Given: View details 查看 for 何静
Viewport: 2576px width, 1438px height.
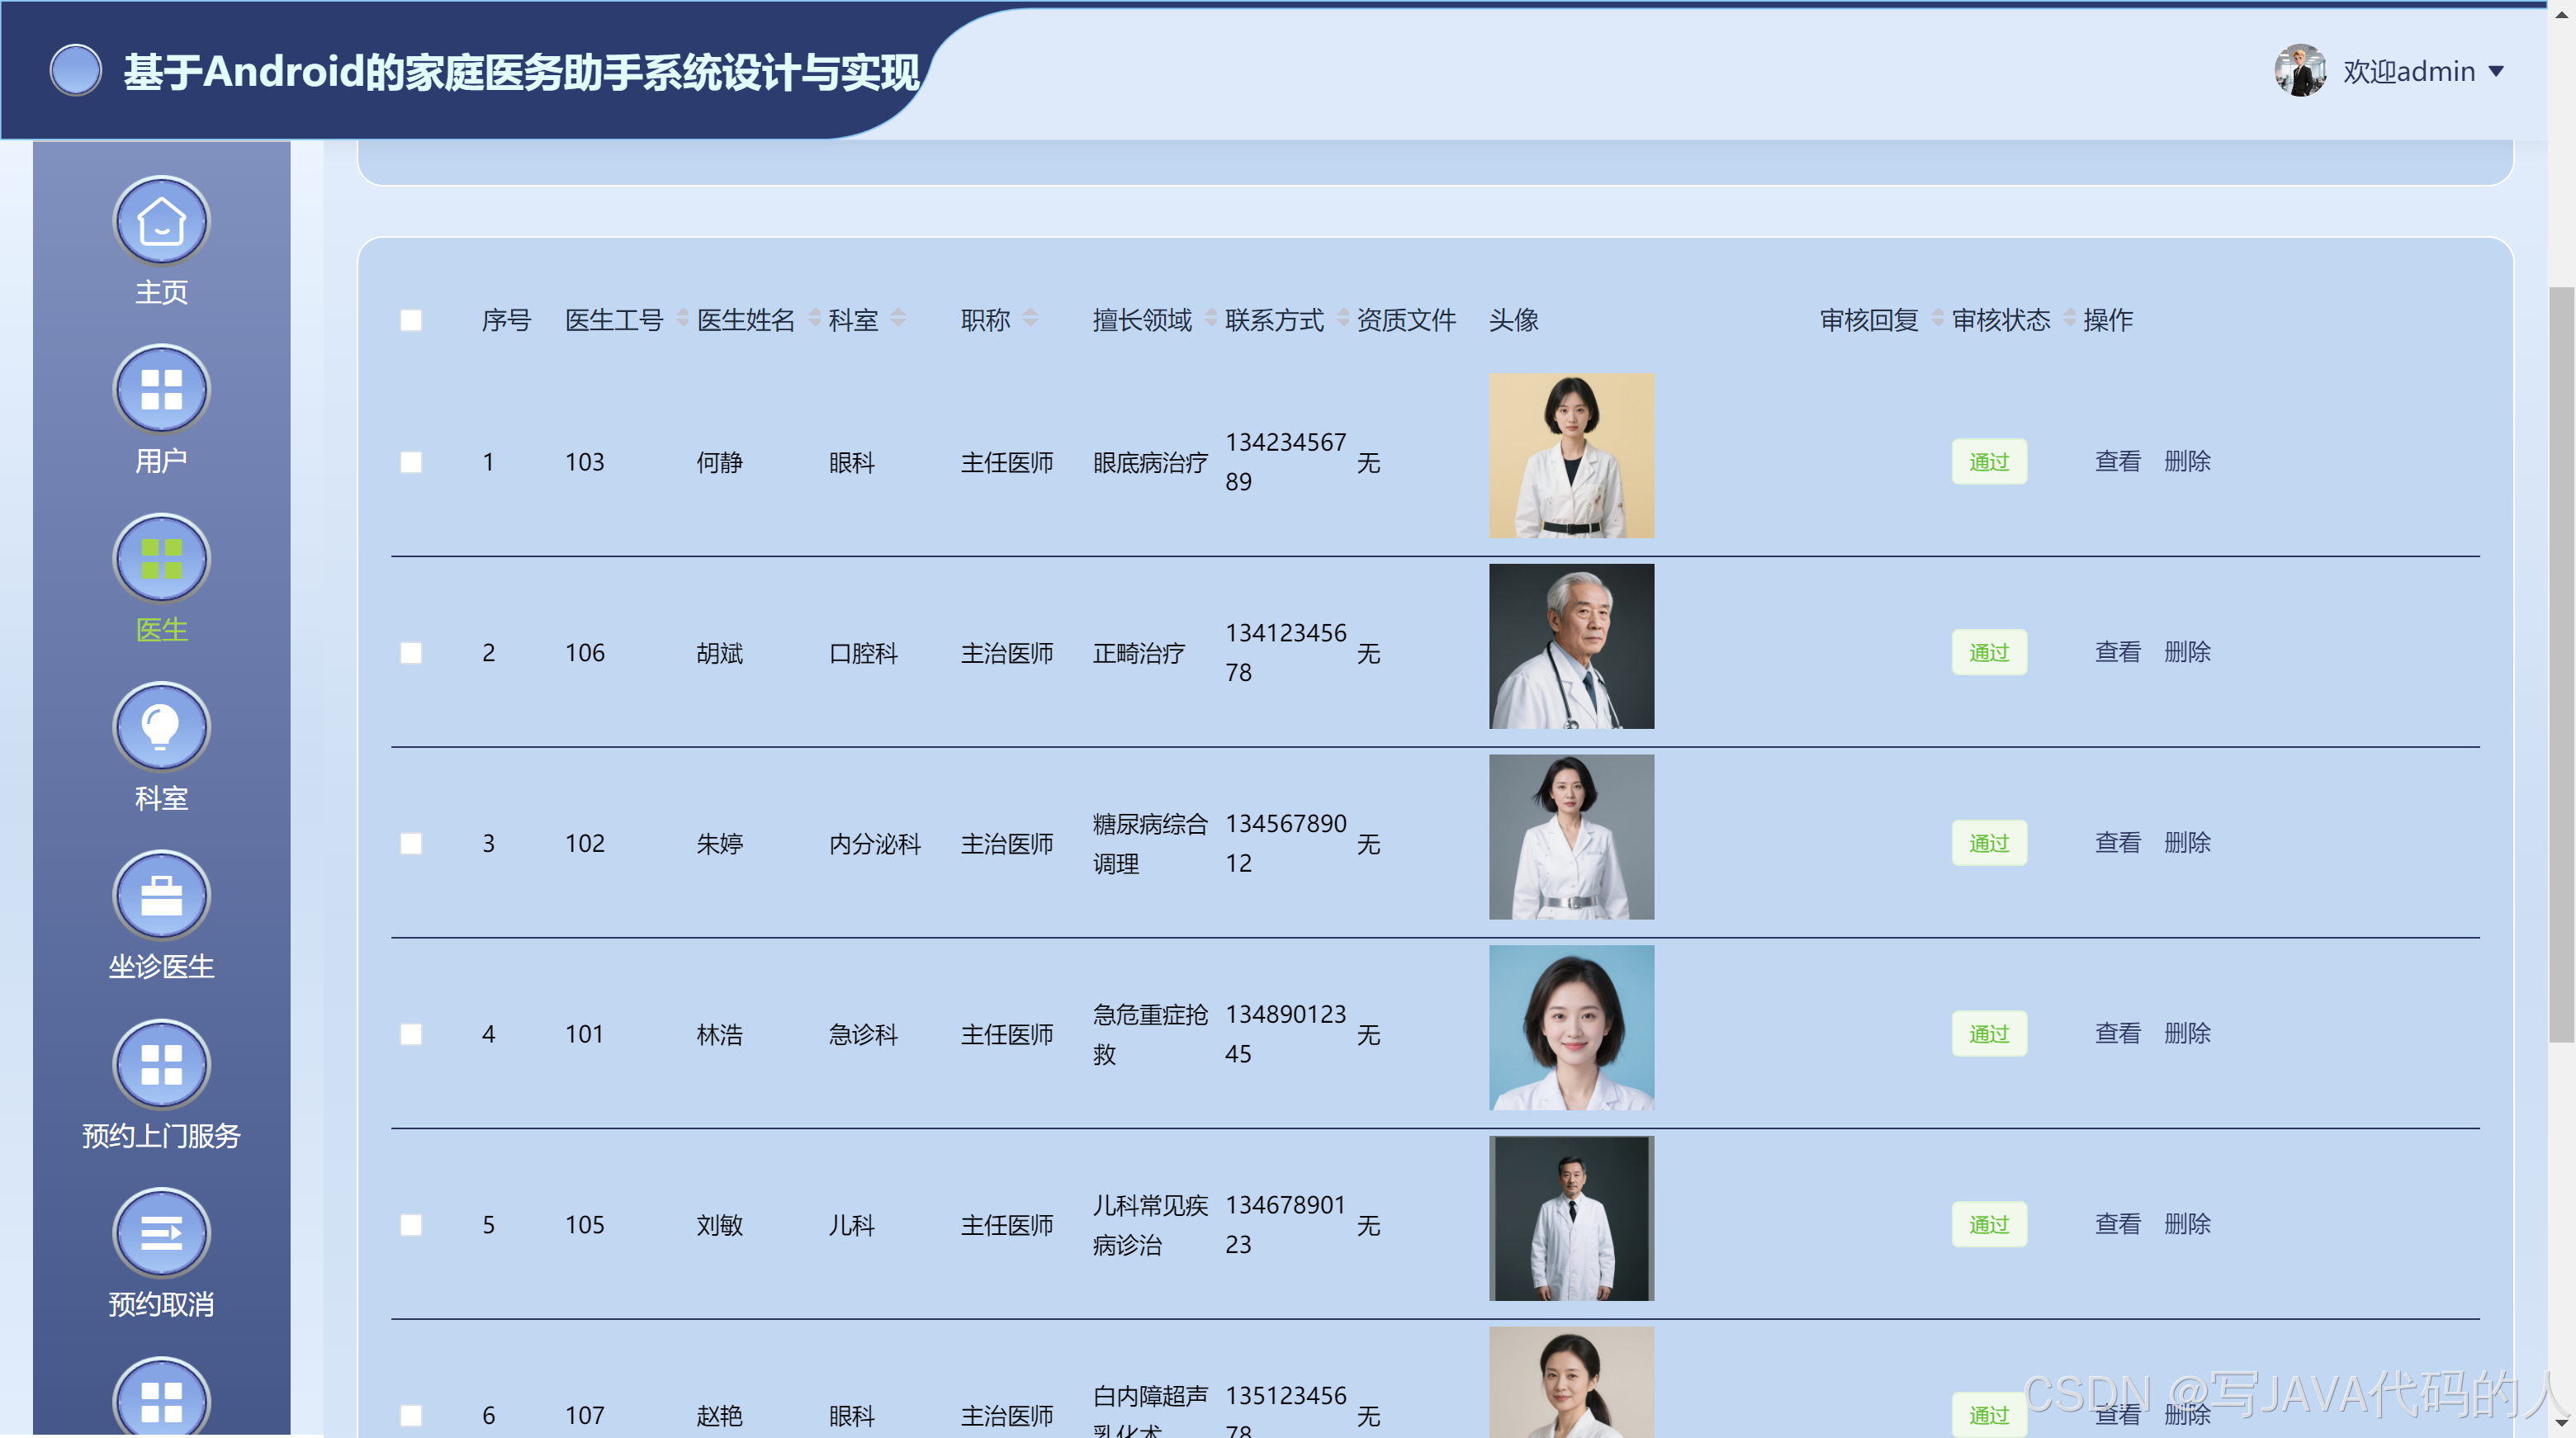Looking at the screenshot, I should click(x=2118, y=461).
